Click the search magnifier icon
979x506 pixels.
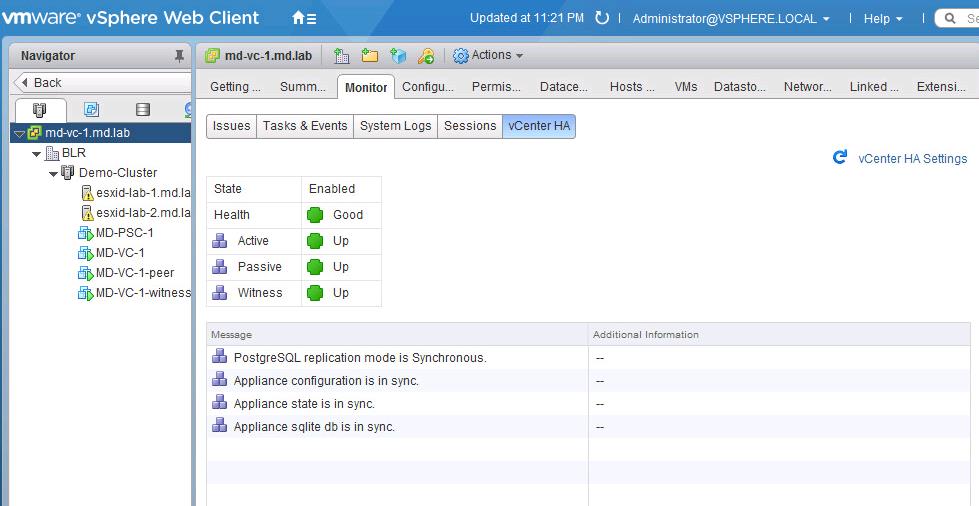(951, 18)
